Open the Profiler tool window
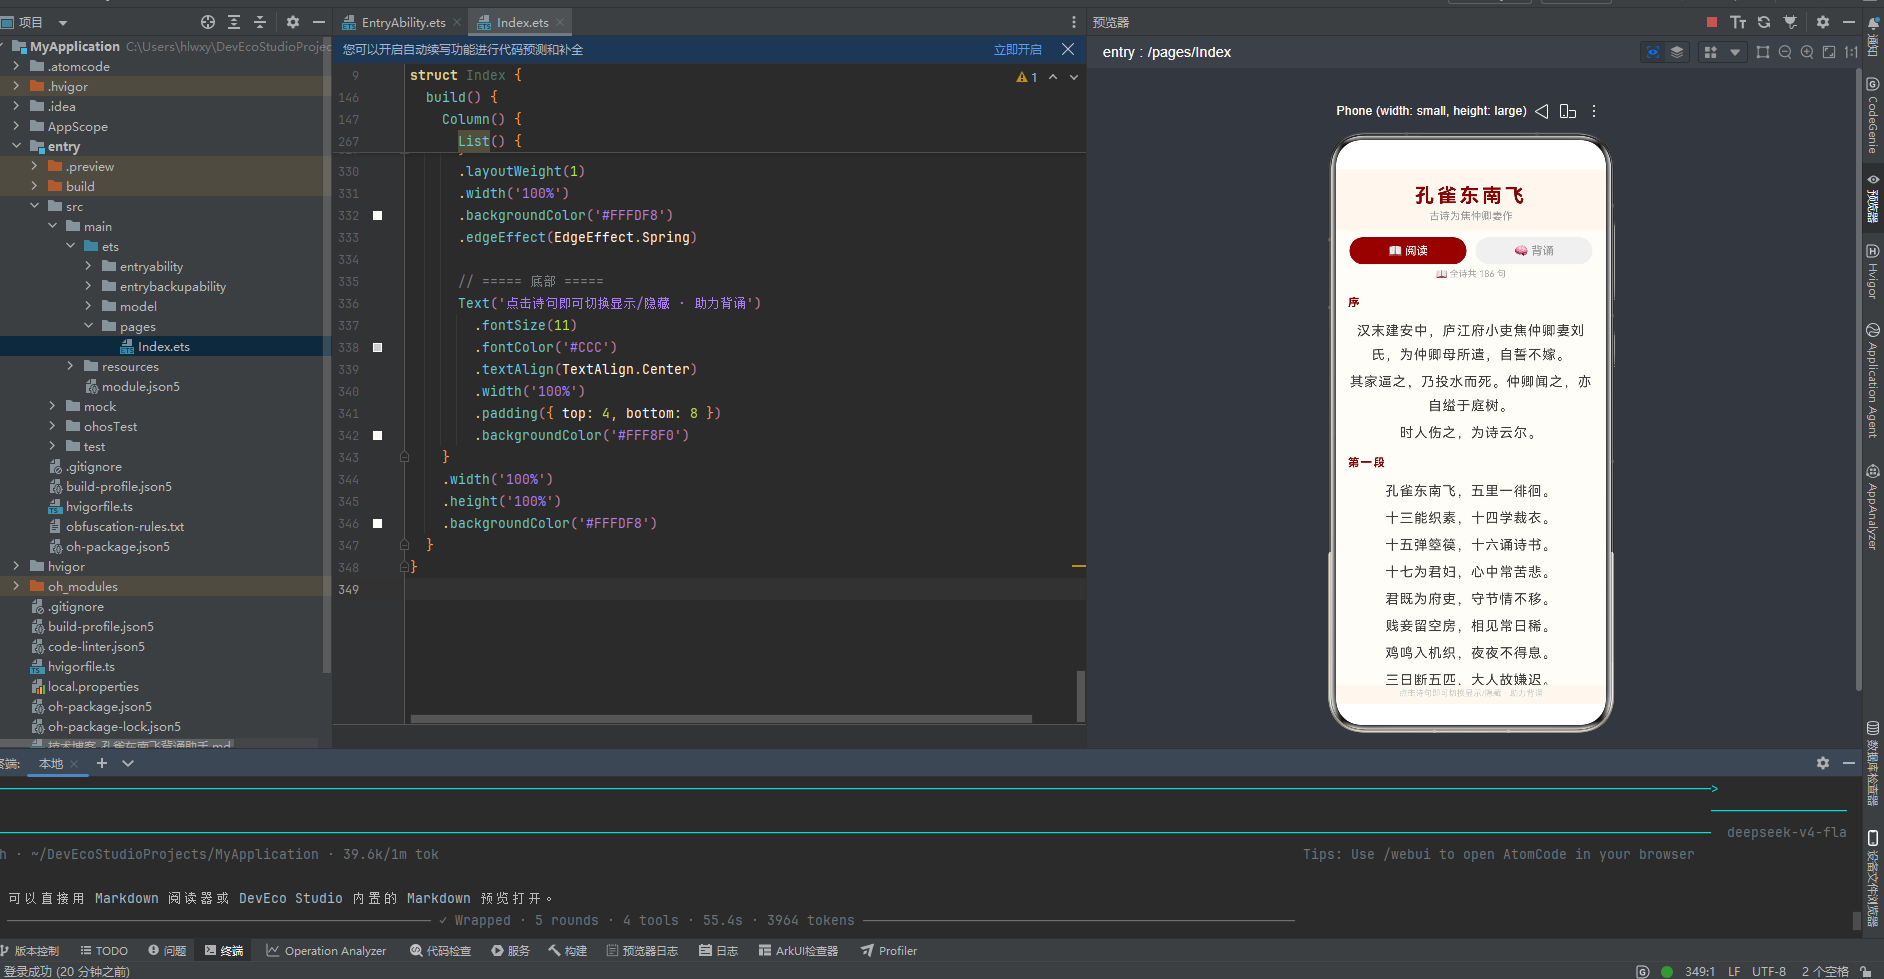 click(x=889, y=951)
